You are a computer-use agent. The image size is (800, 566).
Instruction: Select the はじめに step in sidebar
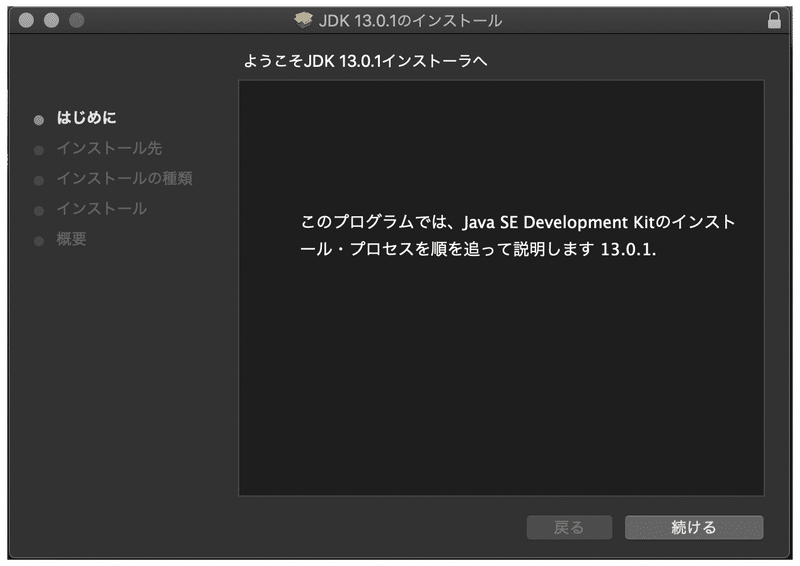(x=86, y=118)
